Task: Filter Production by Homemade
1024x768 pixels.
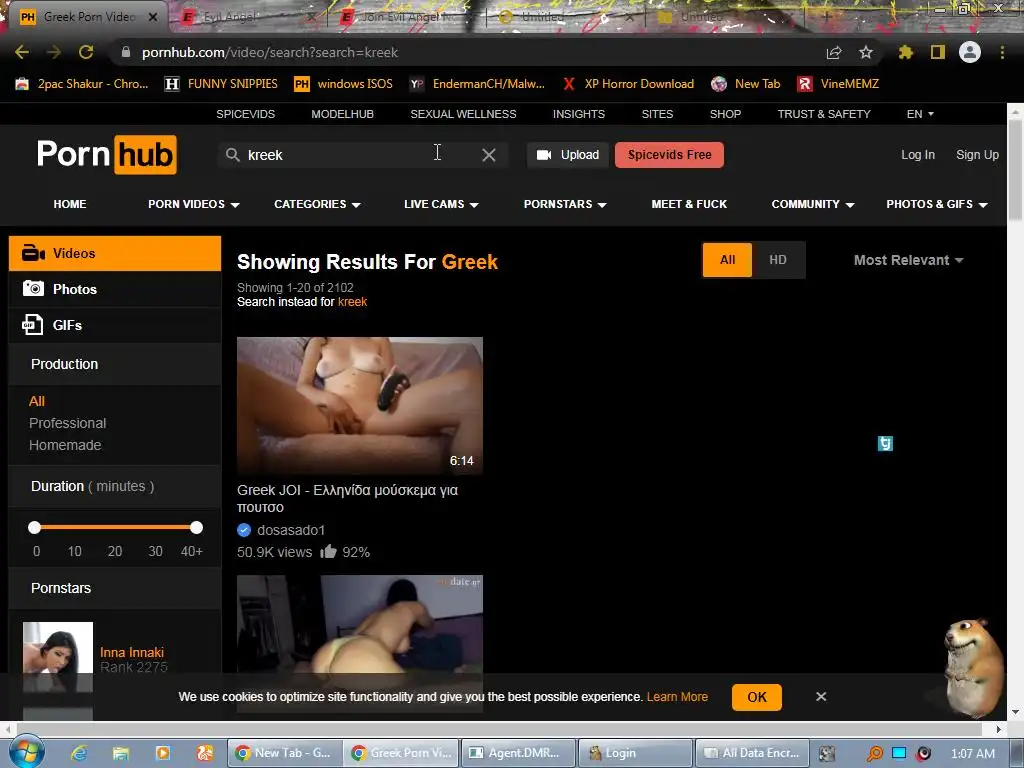Action: 65,445
